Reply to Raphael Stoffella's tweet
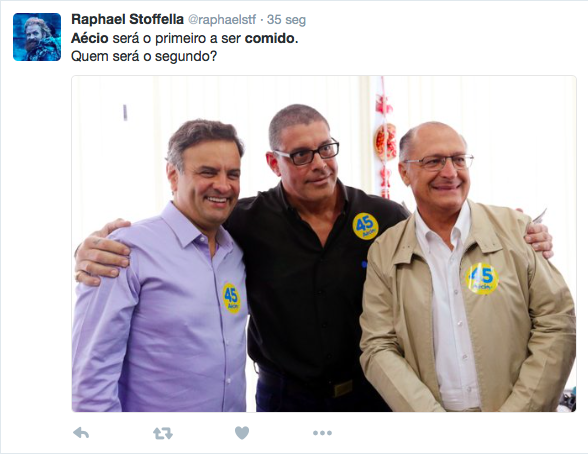 click(x=81, y=433)
